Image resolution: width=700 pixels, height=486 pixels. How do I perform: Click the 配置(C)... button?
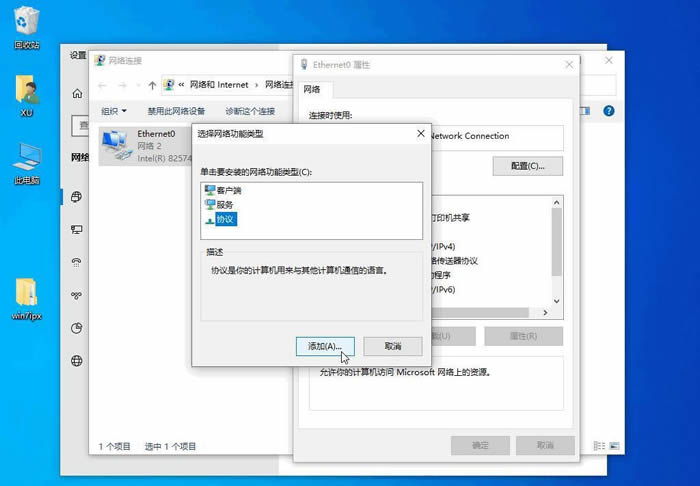point(527,166)
